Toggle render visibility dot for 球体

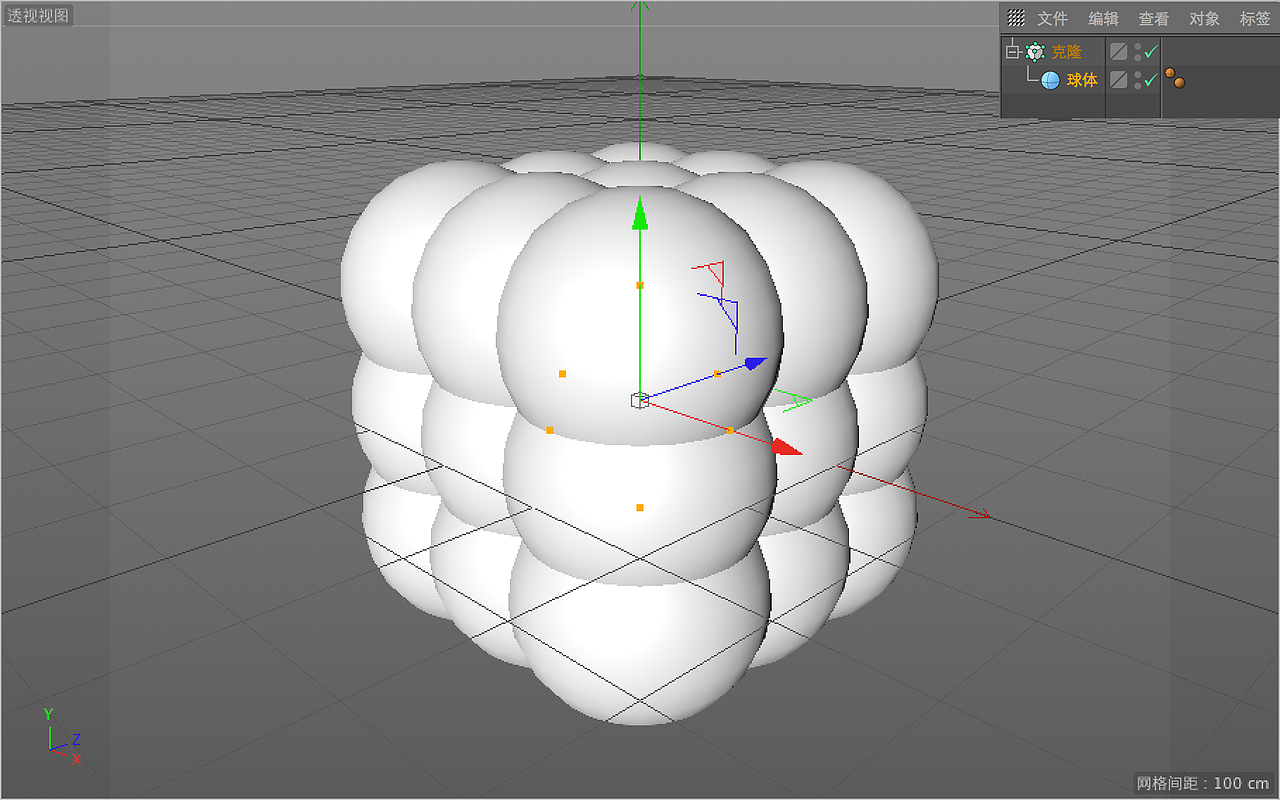tap(1138, 84)
